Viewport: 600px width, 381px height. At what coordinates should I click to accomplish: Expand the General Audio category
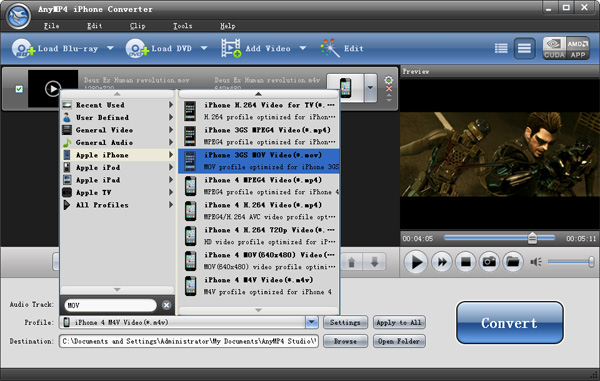click(117, 142)
